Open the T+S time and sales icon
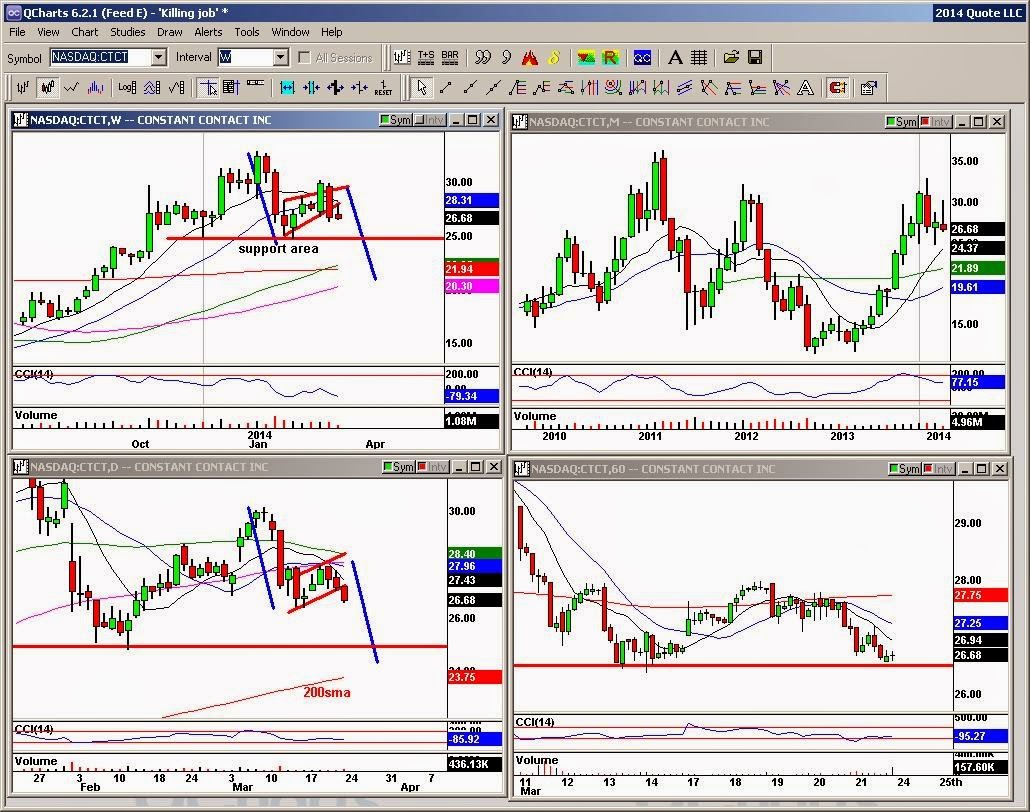This screenshot has width=1030, height=812. [426, 58]
